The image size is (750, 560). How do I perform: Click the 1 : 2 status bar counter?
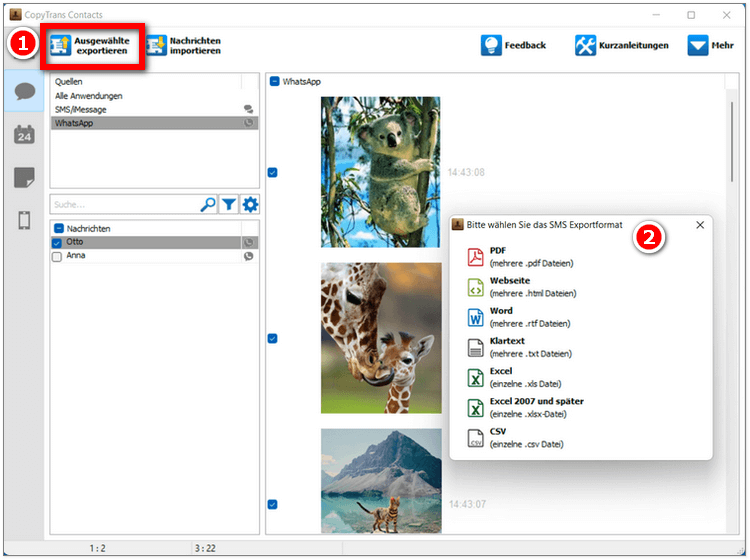[98, 548]
